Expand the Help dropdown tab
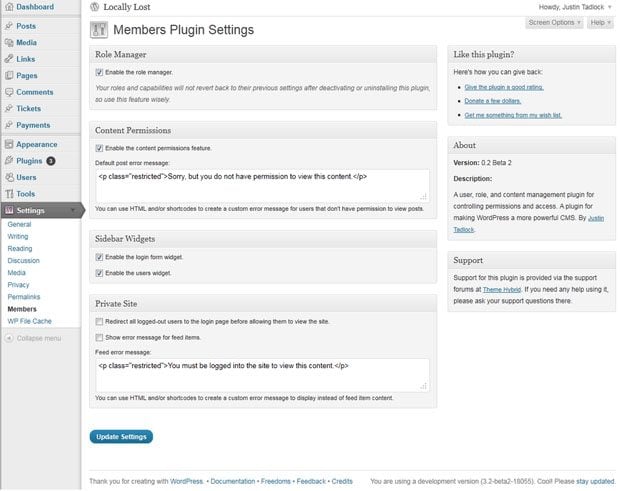620x491 pixels. click(599, 22)
